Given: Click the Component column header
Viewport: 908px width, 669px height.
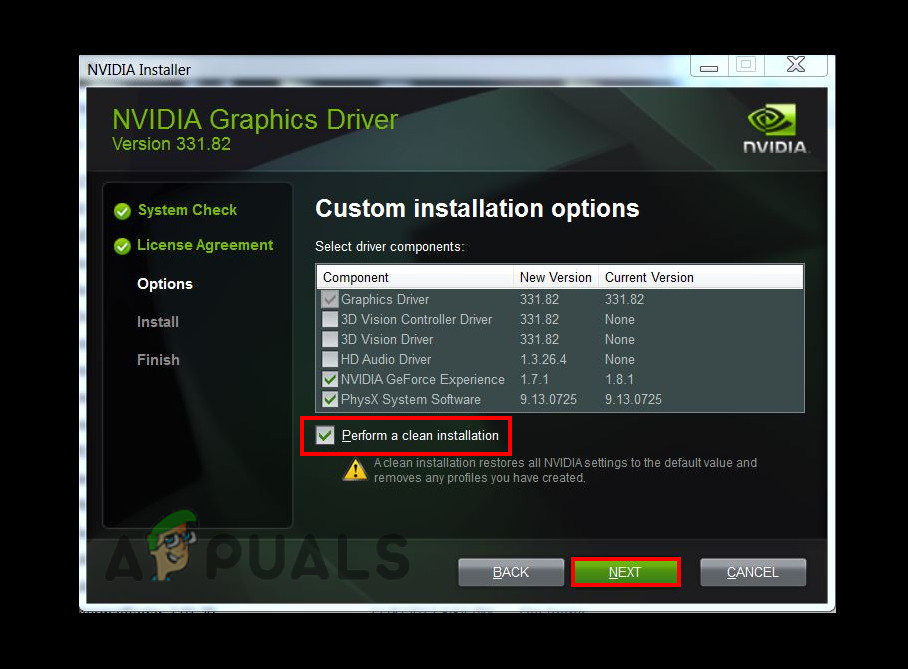Looking at the screenshot, I should click(415, 277).
